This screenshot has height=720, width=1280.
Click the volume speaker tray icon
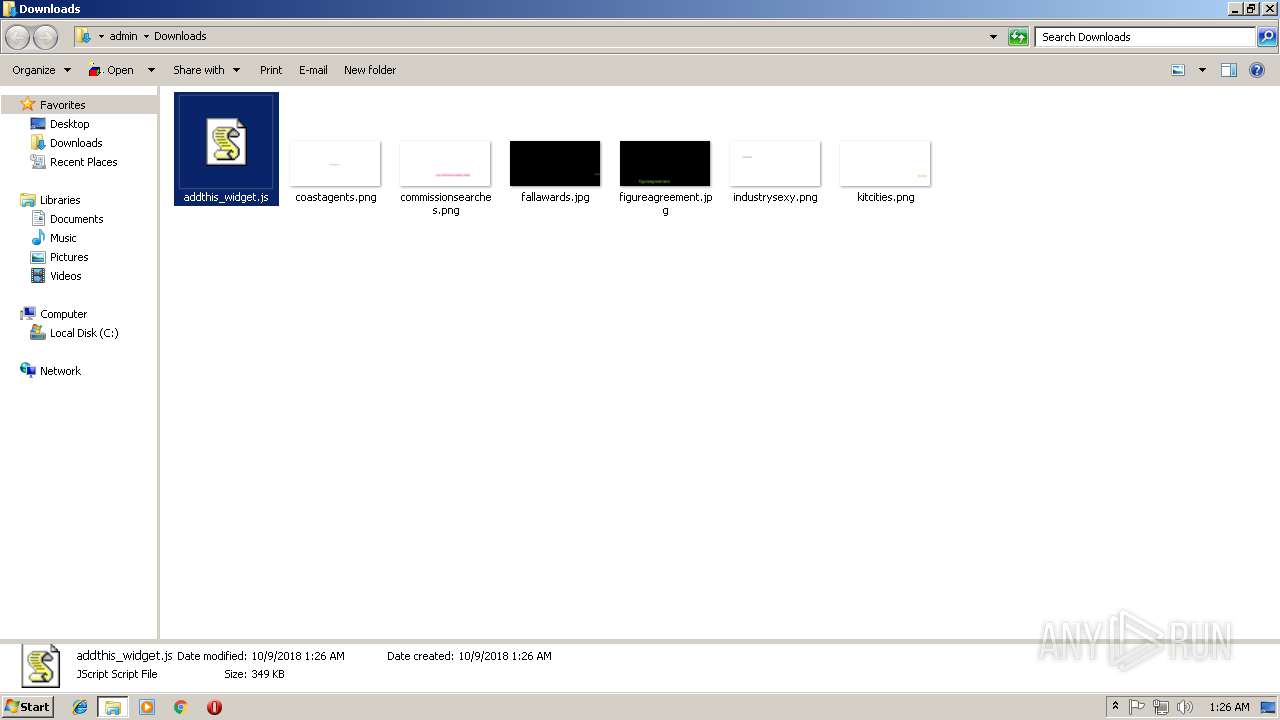coord(1185,707)
